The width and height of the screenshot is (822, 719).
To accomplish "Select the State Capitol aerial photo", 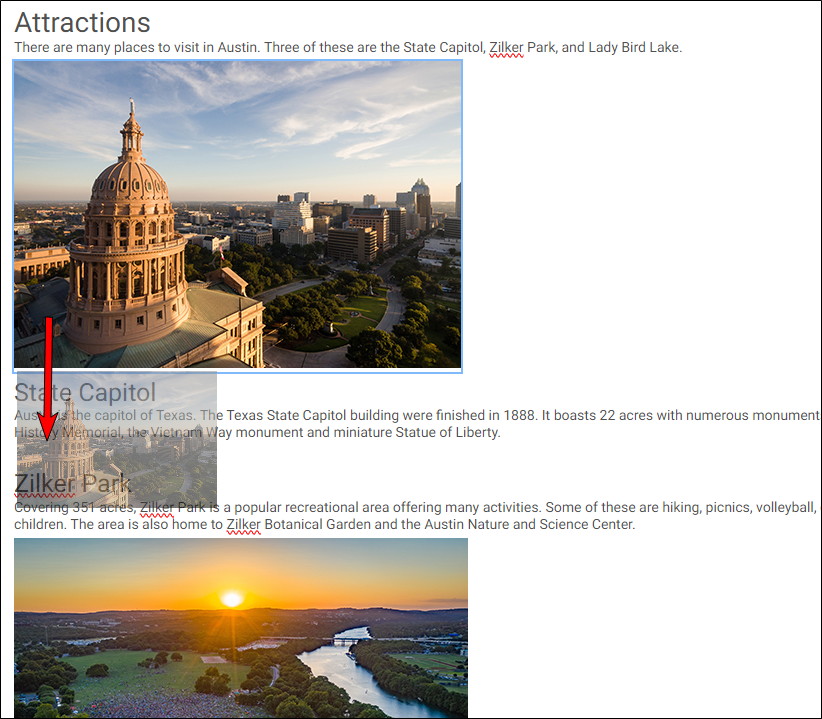I will click(237, 216).
